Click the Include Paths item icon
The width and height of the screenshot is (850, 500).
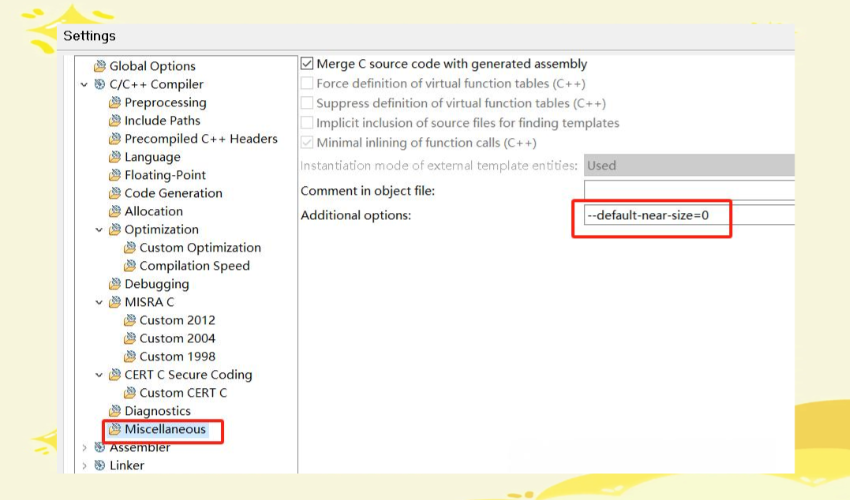115,120
